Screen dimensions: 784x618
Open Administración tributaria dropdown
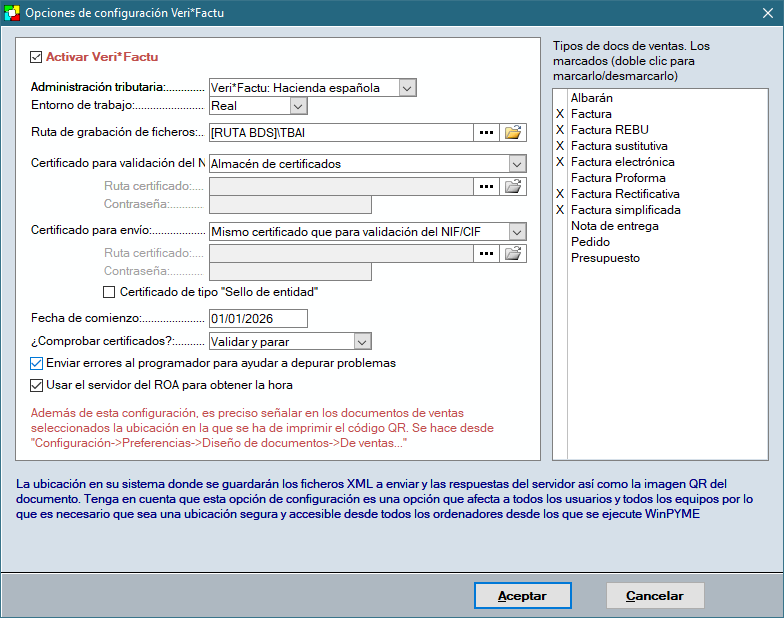406,88
